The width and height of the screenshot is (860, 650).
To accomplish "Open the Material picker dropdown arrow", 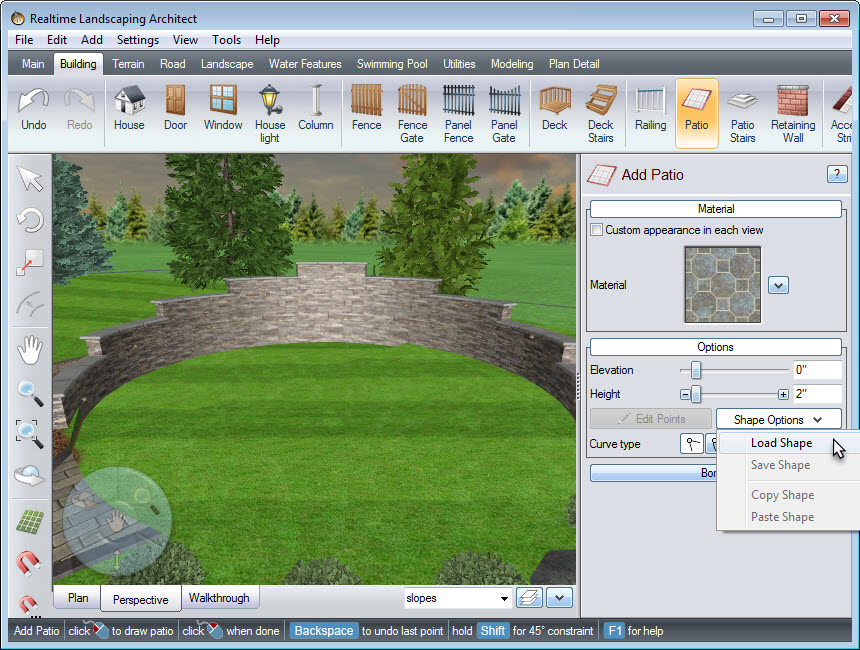I will tap(778, 285).
